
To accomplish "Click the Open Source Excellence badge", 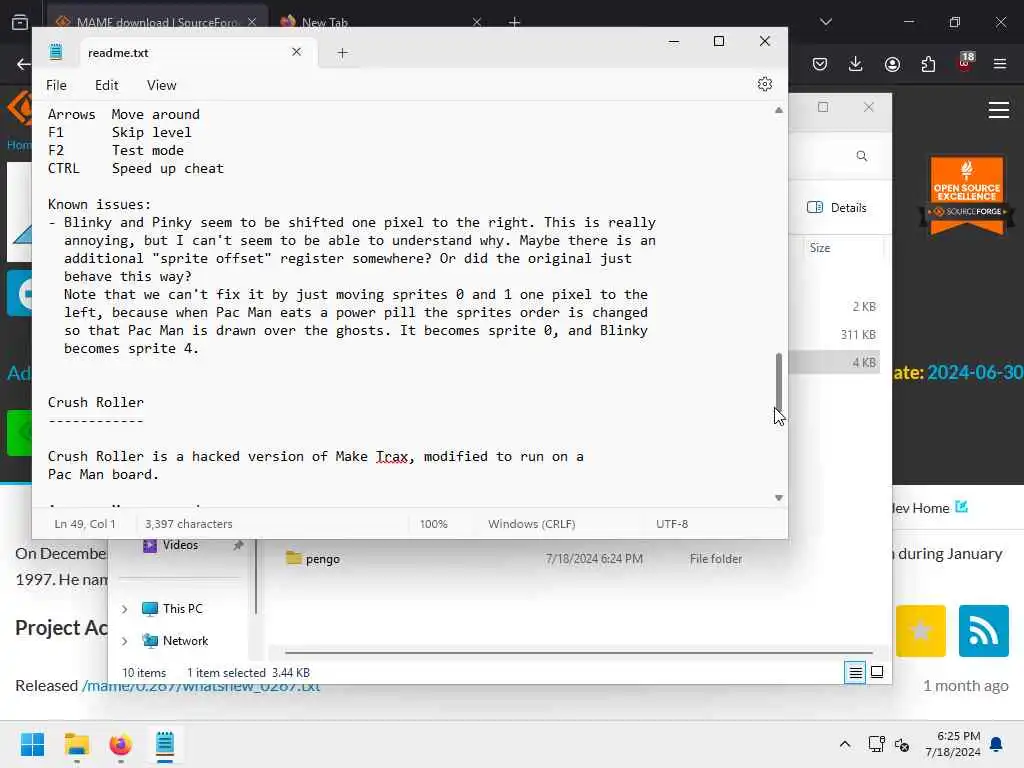I will click(x=967, y=194).
